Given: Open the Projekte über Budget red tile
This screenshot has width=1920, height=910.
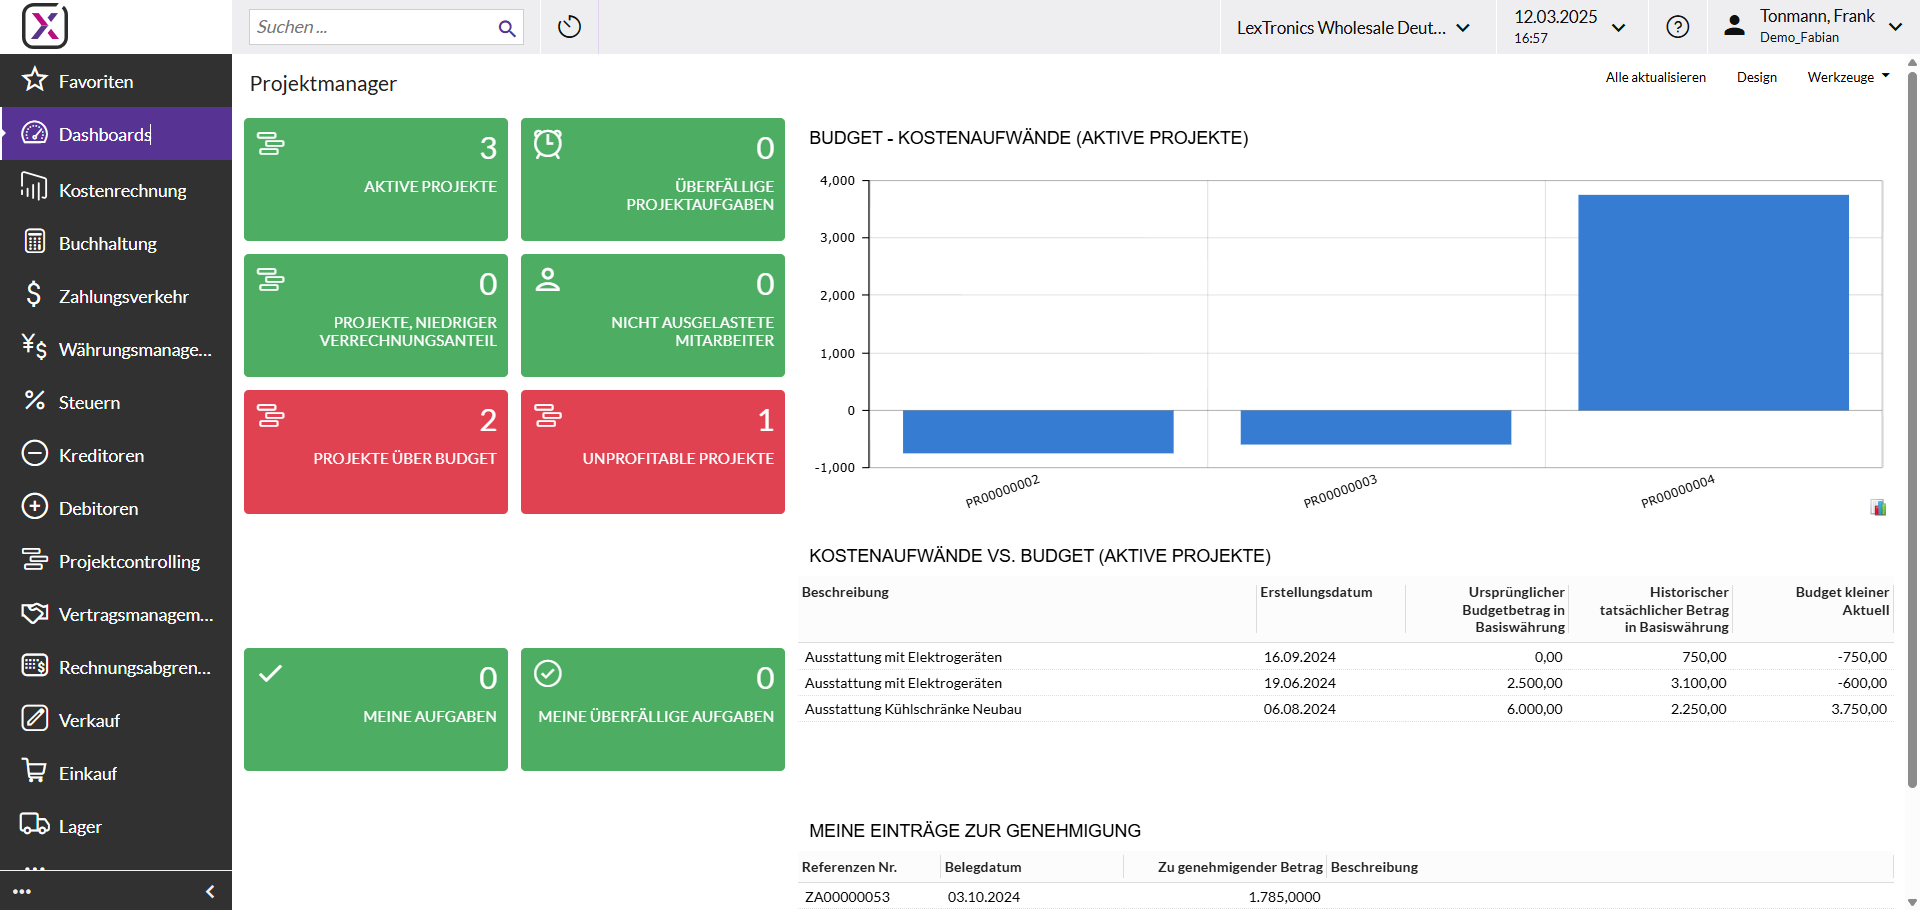Looking at the screenshot, I should 376,452.
